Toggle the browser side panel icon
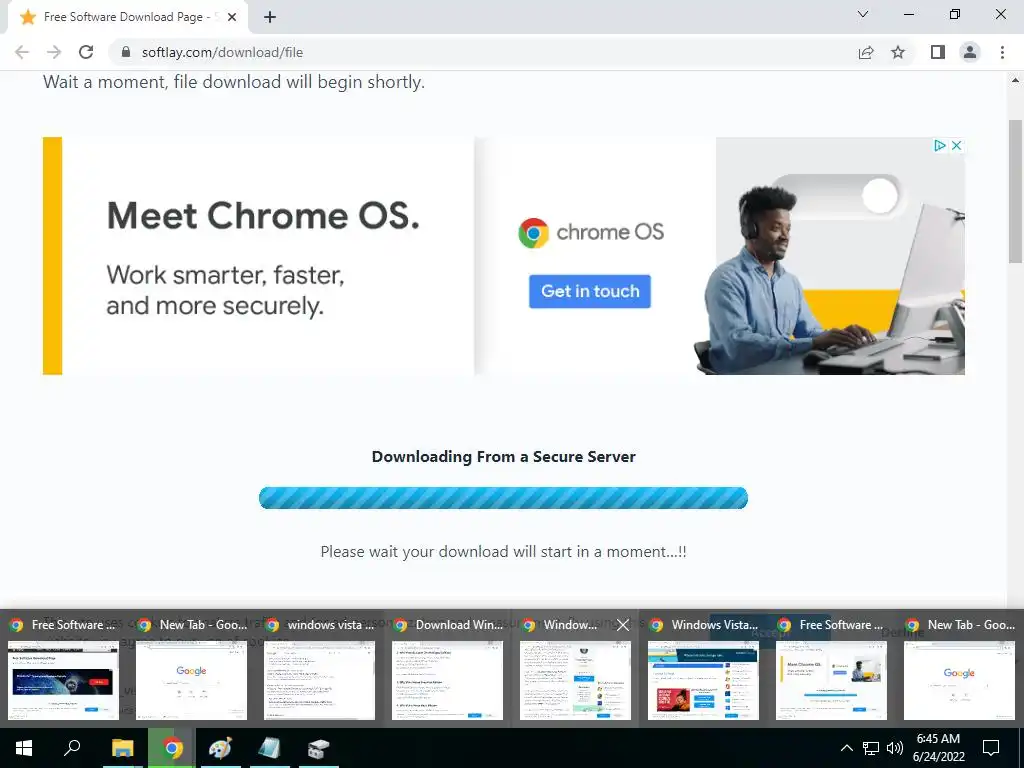The height and width of the screenshot is (768, 1024). point(938,52)
